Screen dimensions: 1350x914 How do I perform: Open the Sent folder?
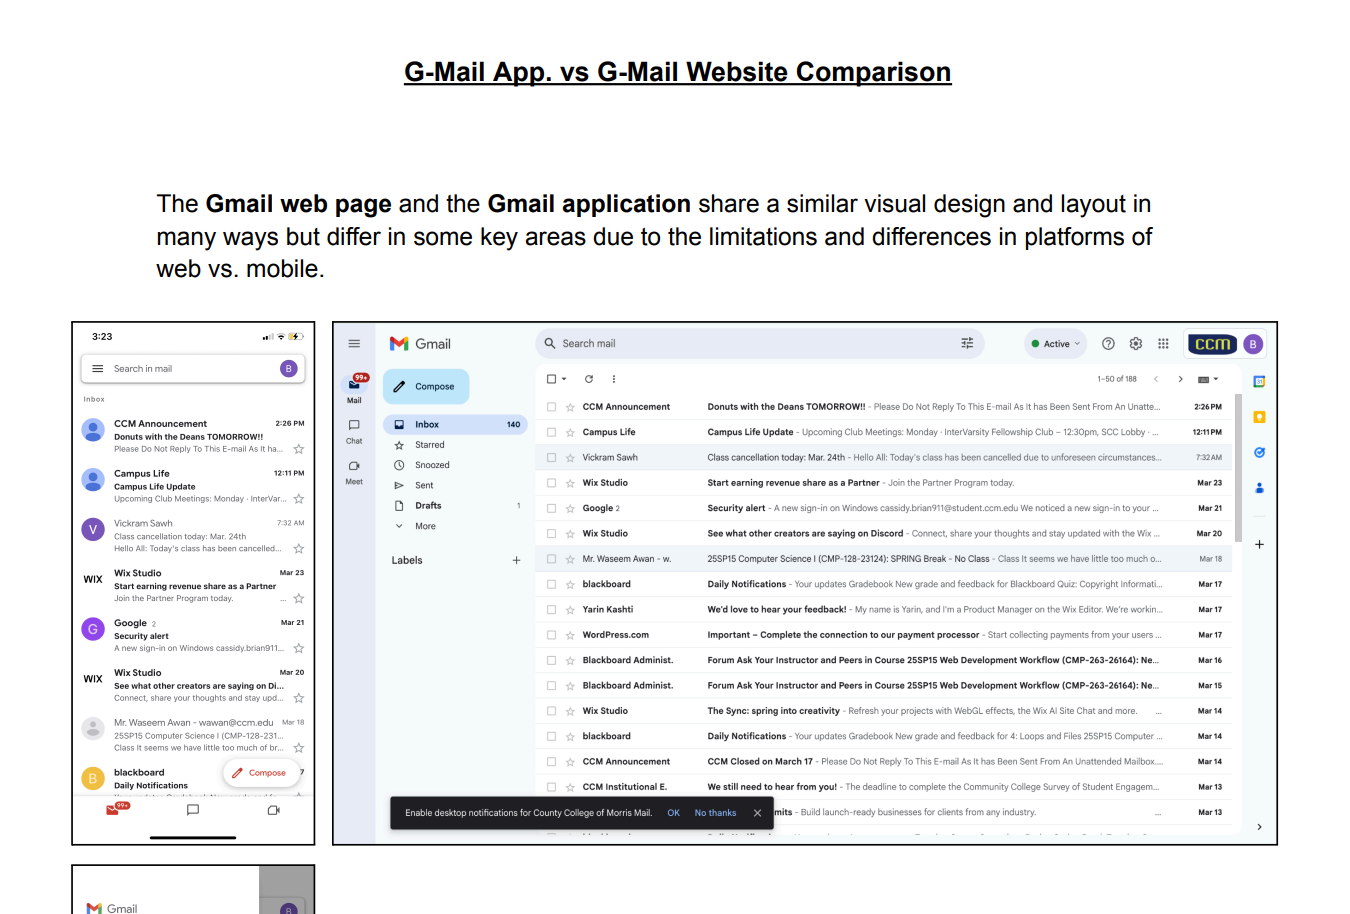pyautogui.click(x=456, y=485)
